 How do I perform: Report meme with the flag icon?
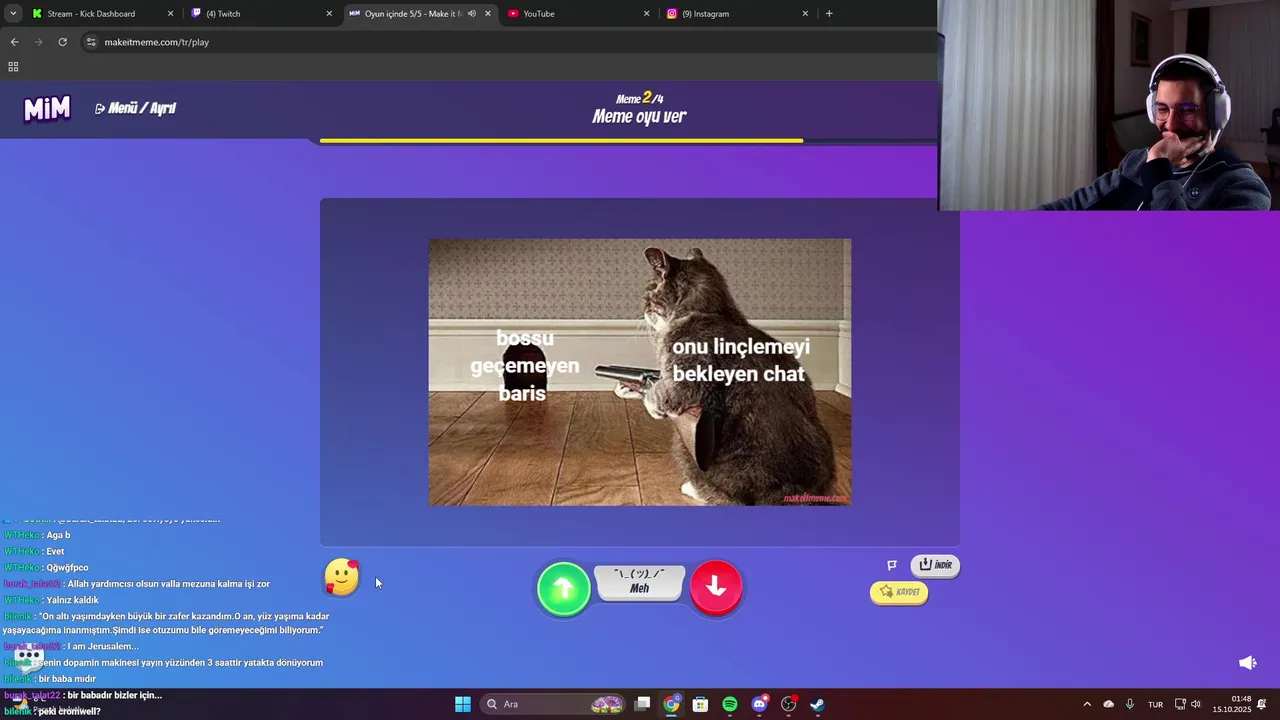click(892, 565)
